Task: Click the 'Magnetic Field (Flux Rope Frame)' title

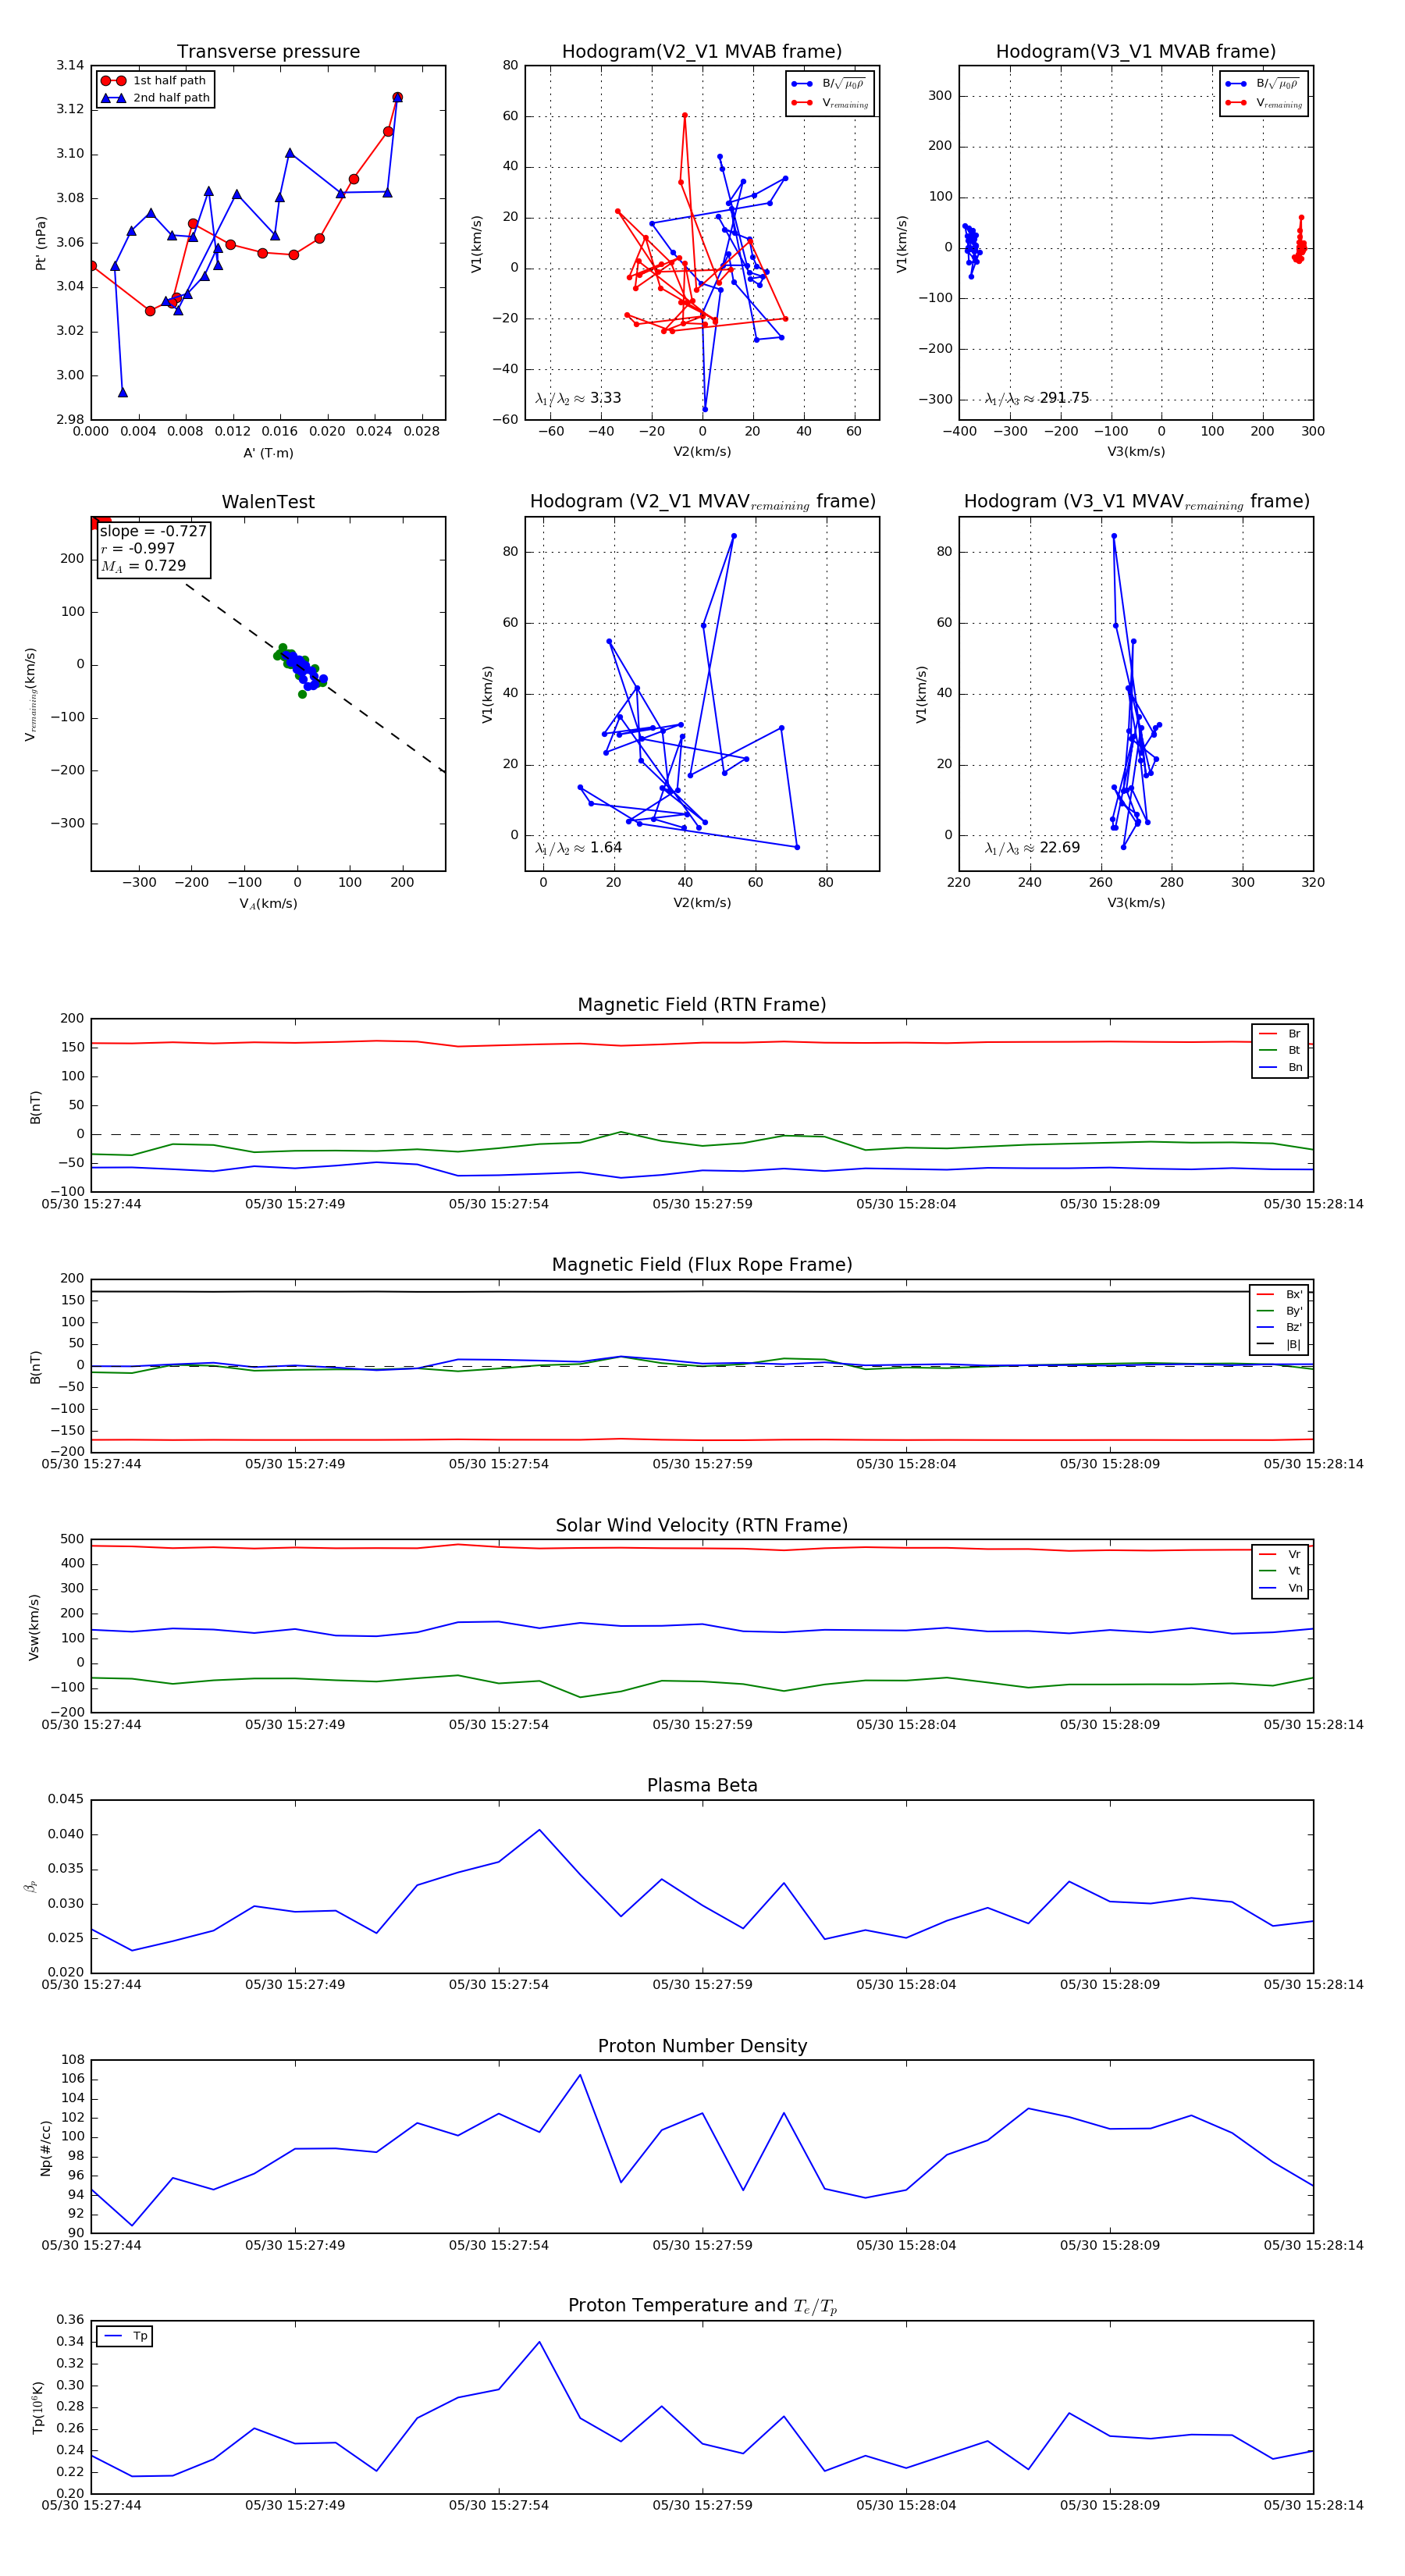Action: pos(702,1265)
